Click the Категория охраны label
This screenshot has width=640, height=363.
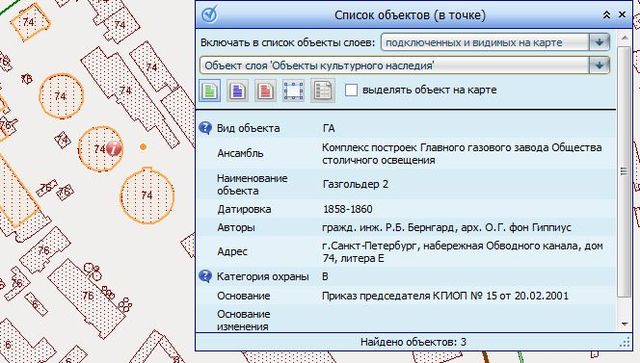pyautogui.click(x=262, y=276)
